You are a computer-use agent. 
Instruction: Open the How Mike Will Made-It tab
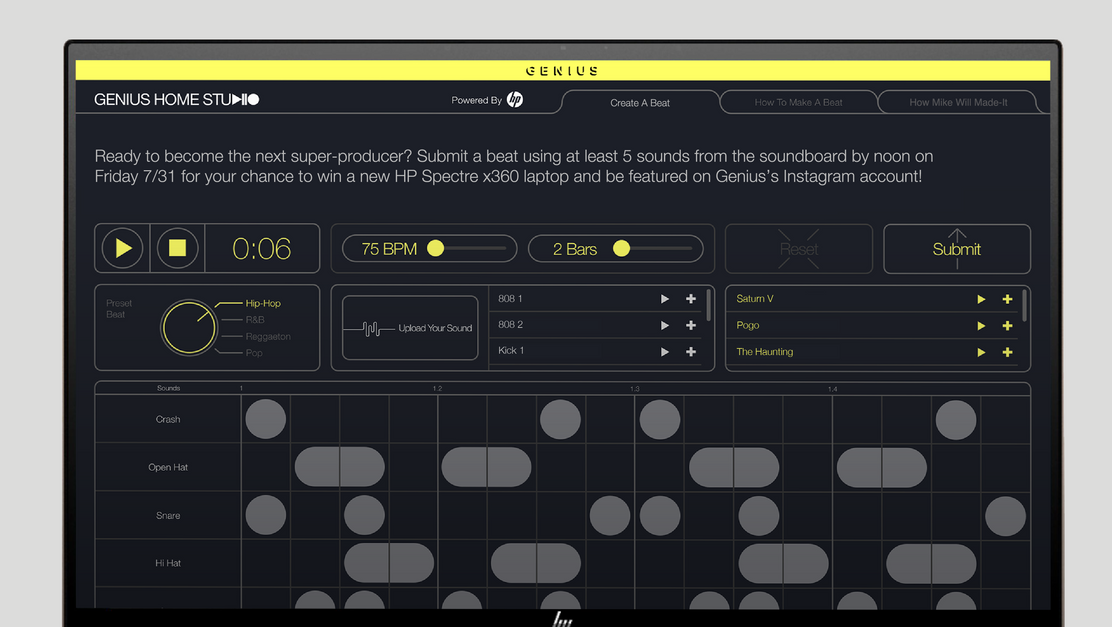[x=958, y=102]
